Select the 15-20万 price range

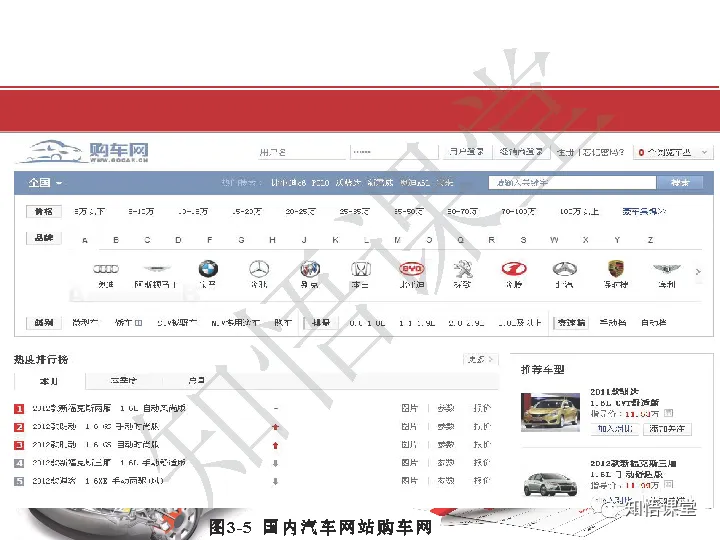[247, 211]
